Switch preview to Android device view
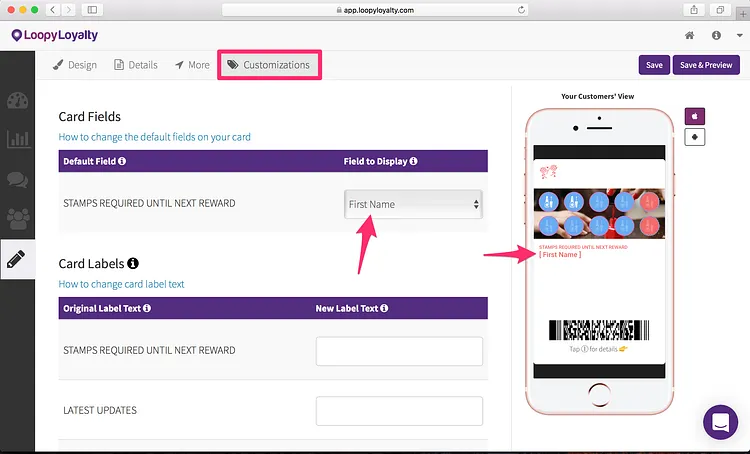This screenshot has width=750, height=454. coord(695,137)
